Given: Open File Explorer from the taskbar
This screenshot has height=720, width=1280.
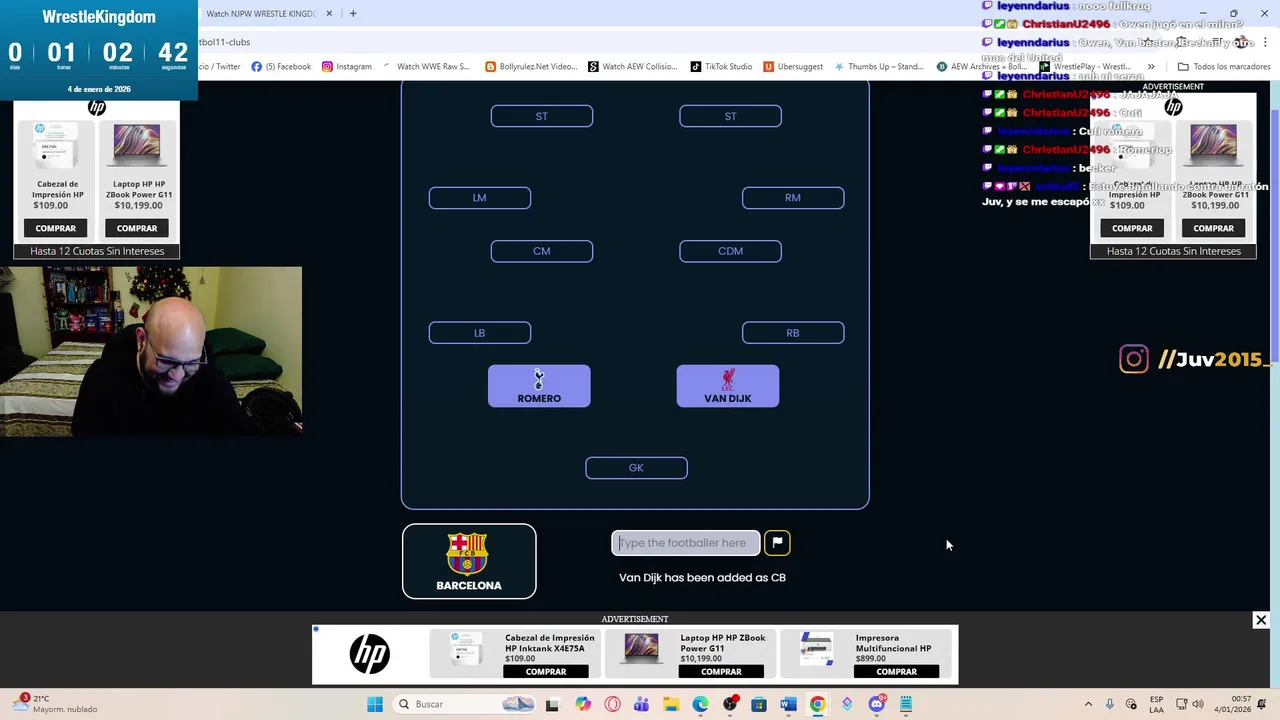Looking at the screenshot, I should coord(671,704).
